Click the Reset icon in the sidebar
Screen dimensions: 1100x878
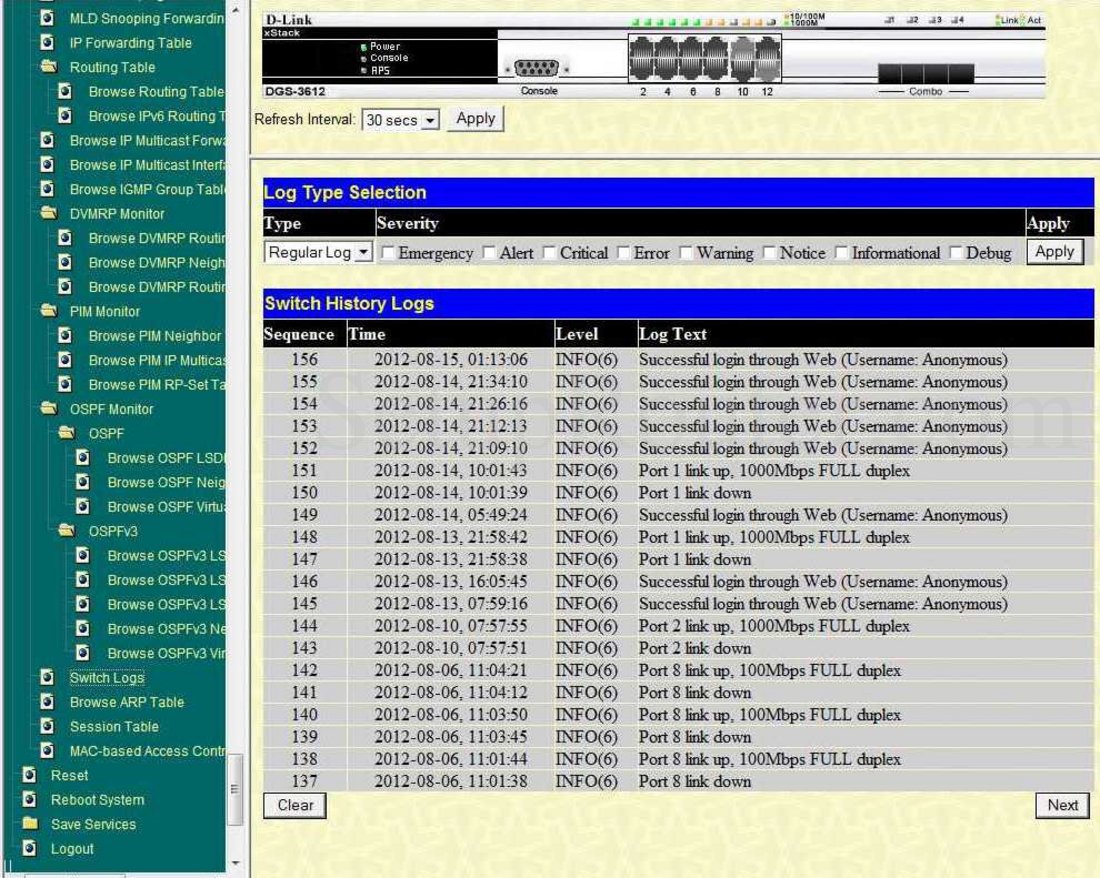coord(28,775)
